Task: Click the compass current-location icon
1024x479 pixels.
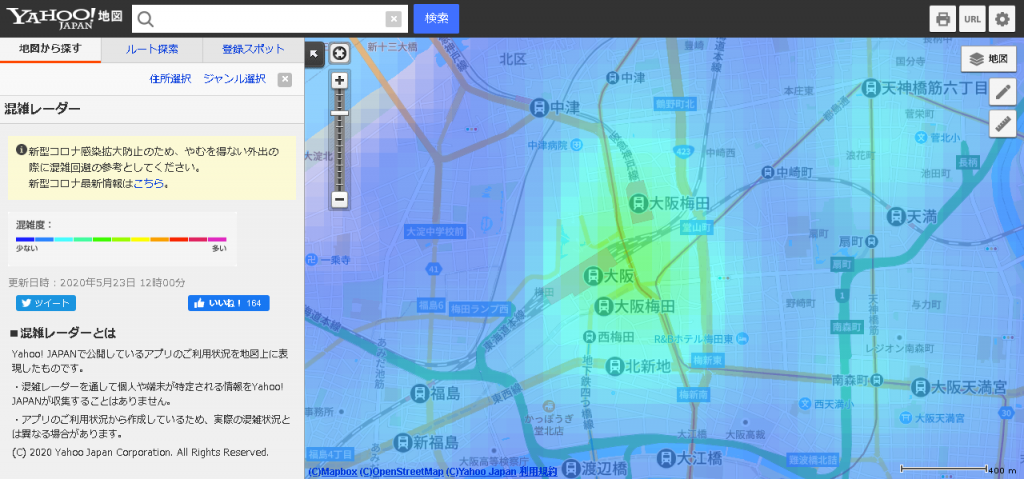Action: [340, 54]
